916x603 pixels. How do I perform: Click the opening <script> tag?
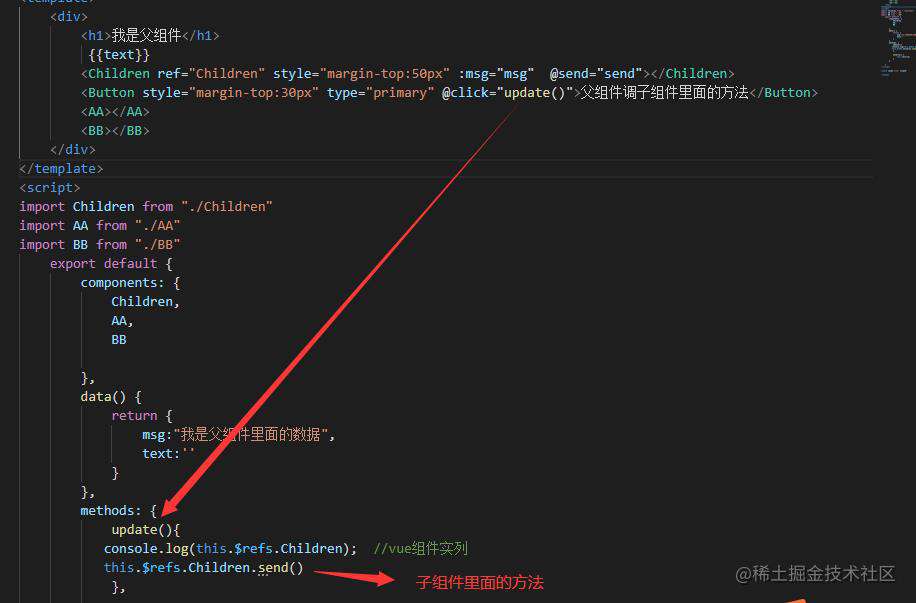pyautogui.click(x=50, y=188)
